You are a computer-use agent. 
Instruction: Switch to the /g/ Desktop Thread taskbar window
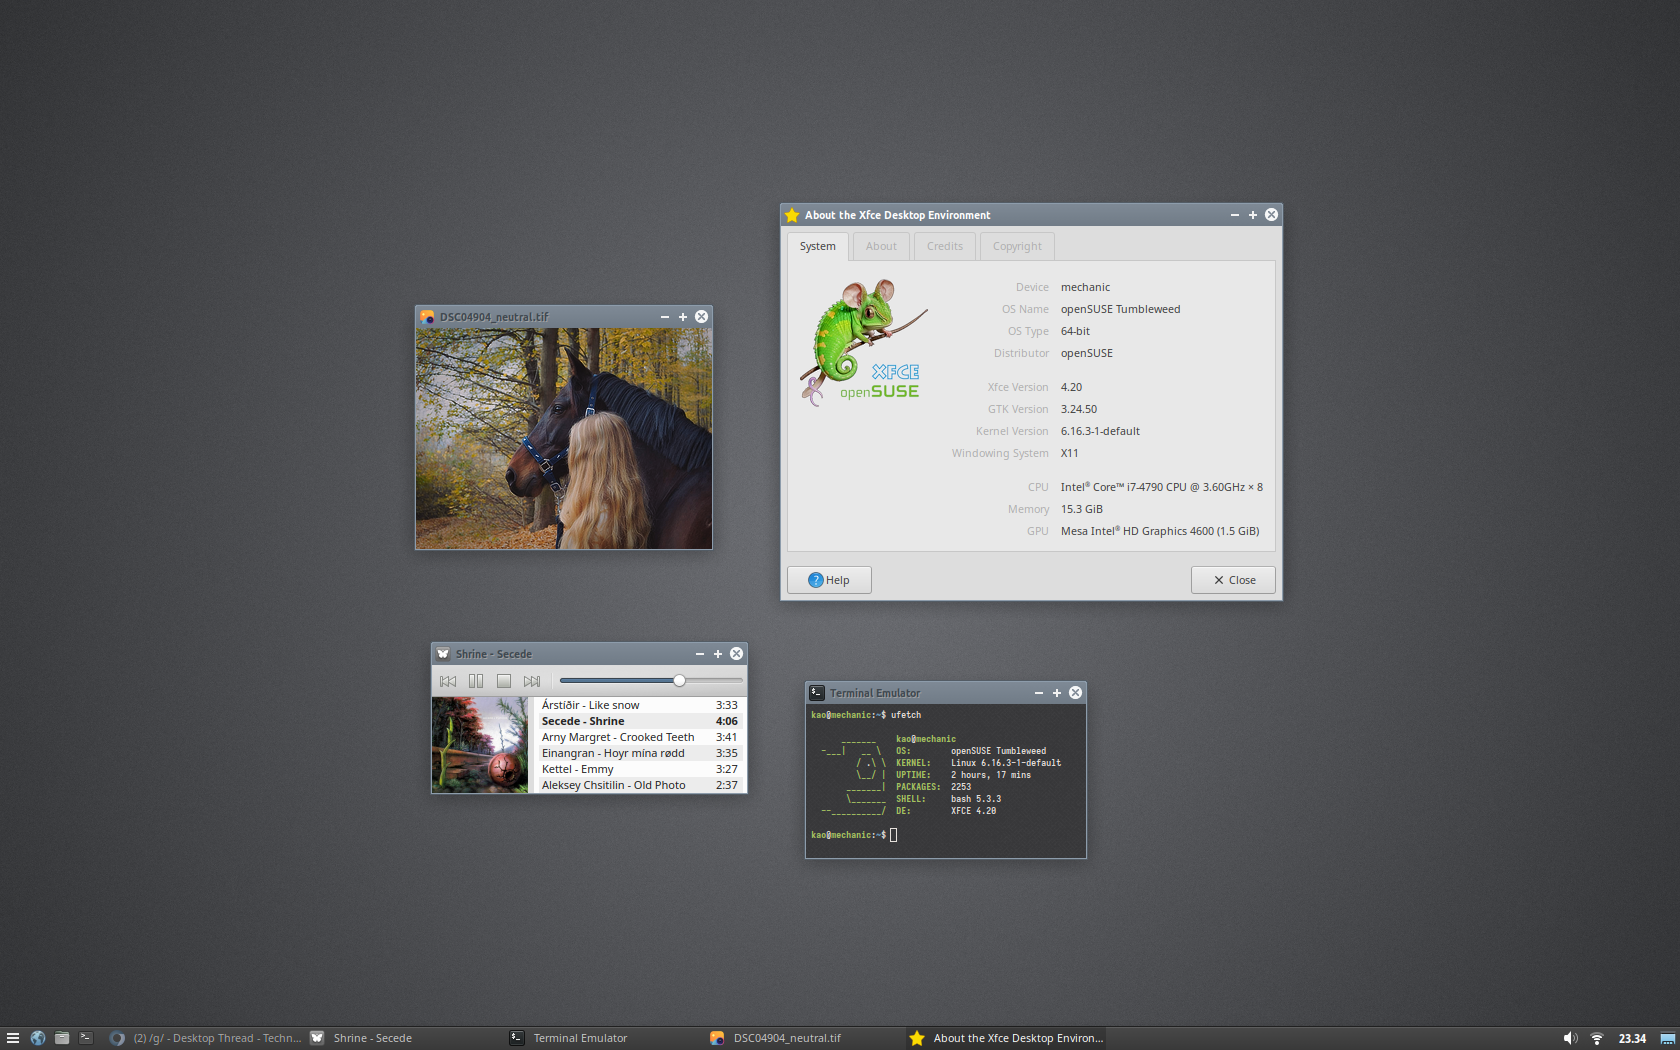(205, 1038)
